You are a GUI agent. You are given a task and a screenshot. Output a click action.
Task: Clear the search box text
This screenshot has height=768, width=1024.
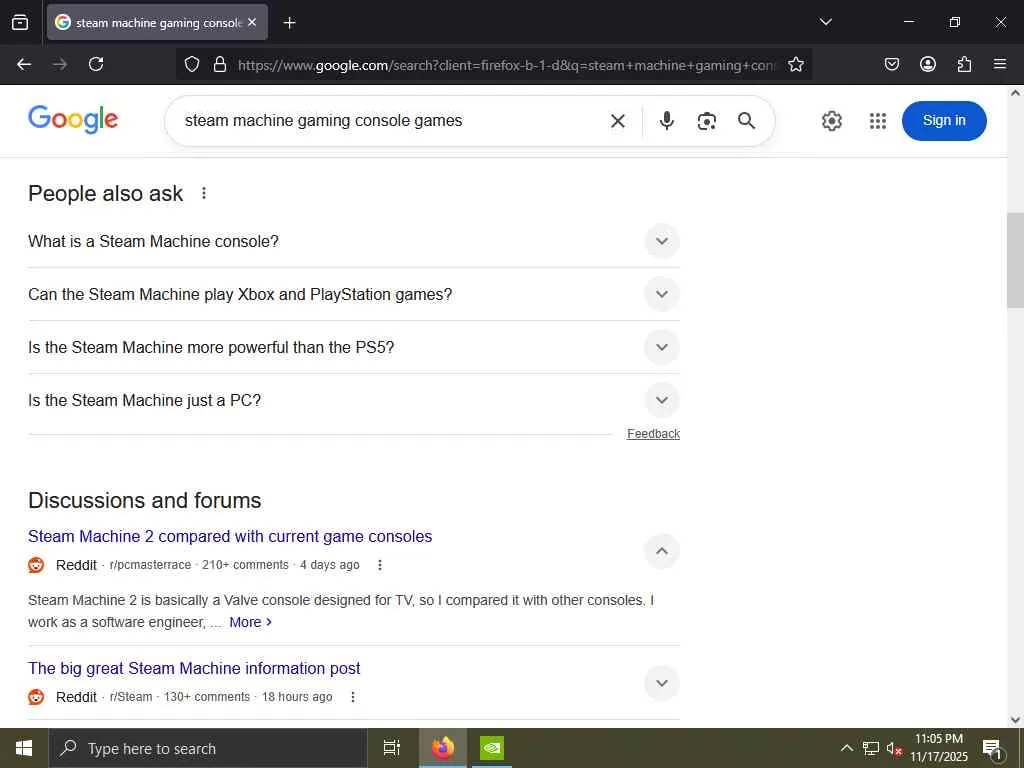tap(618, 121)
